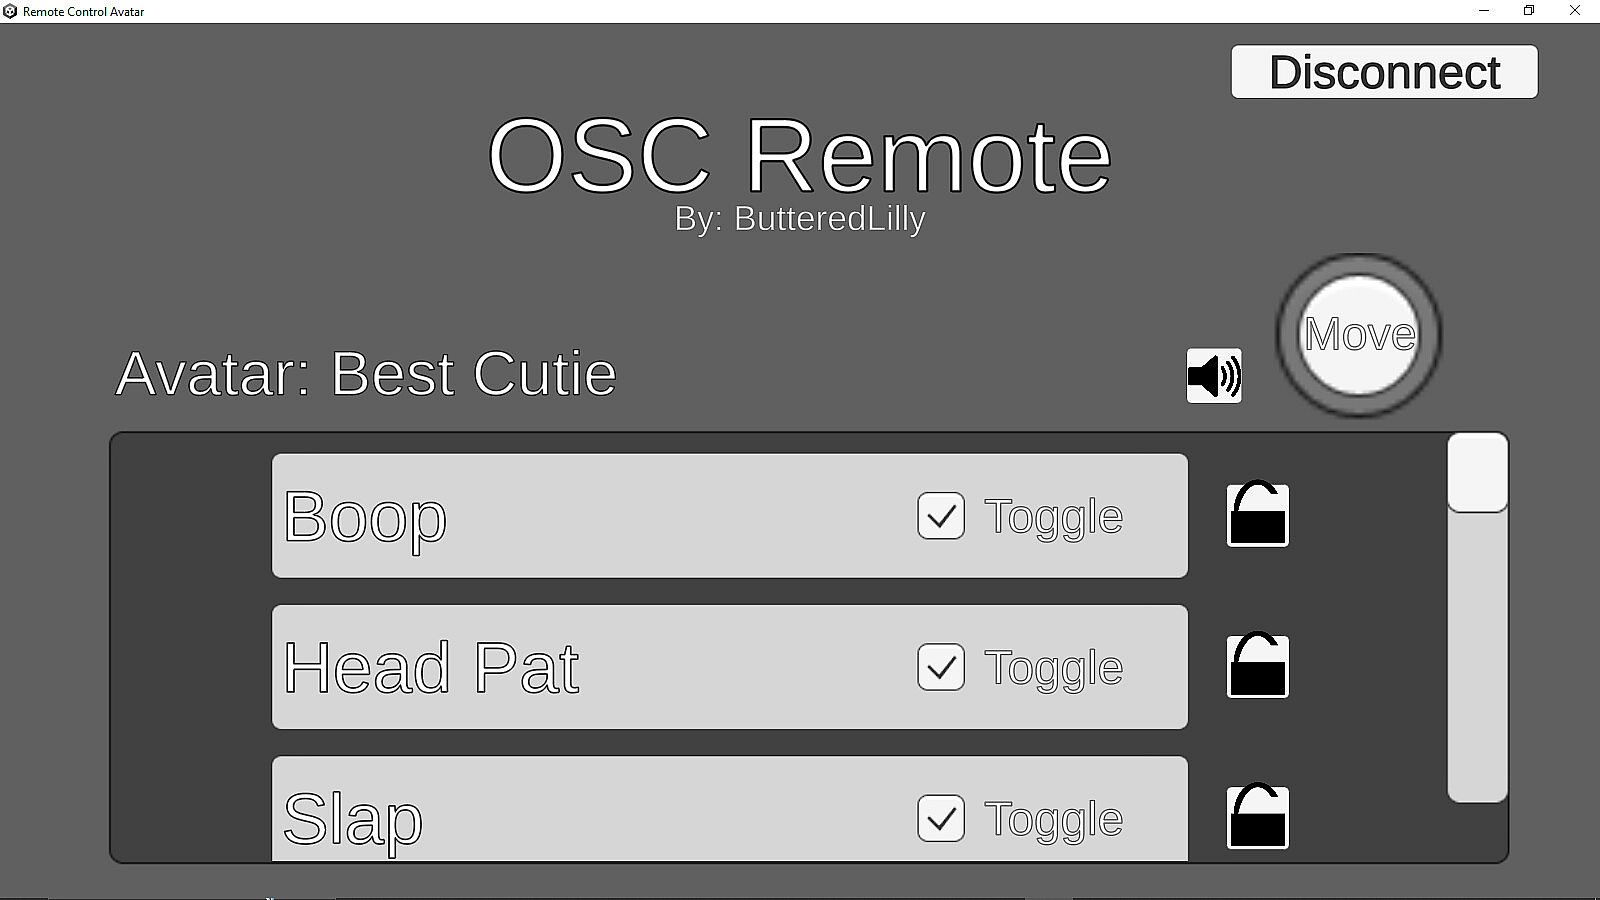Minimize the Remote Control Avatar window

[1484, 11]
